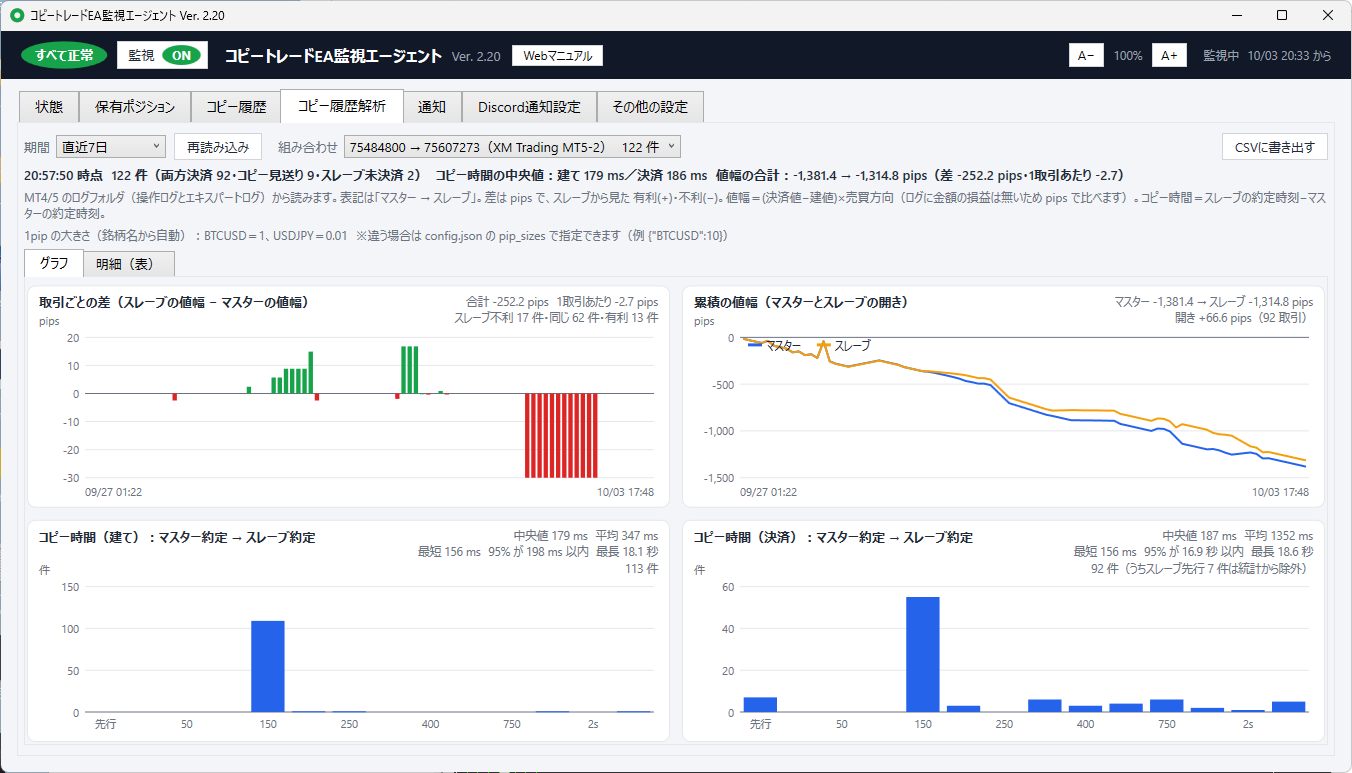
Task: Increase font size with A+ button
Action: tap(1169, 56)
